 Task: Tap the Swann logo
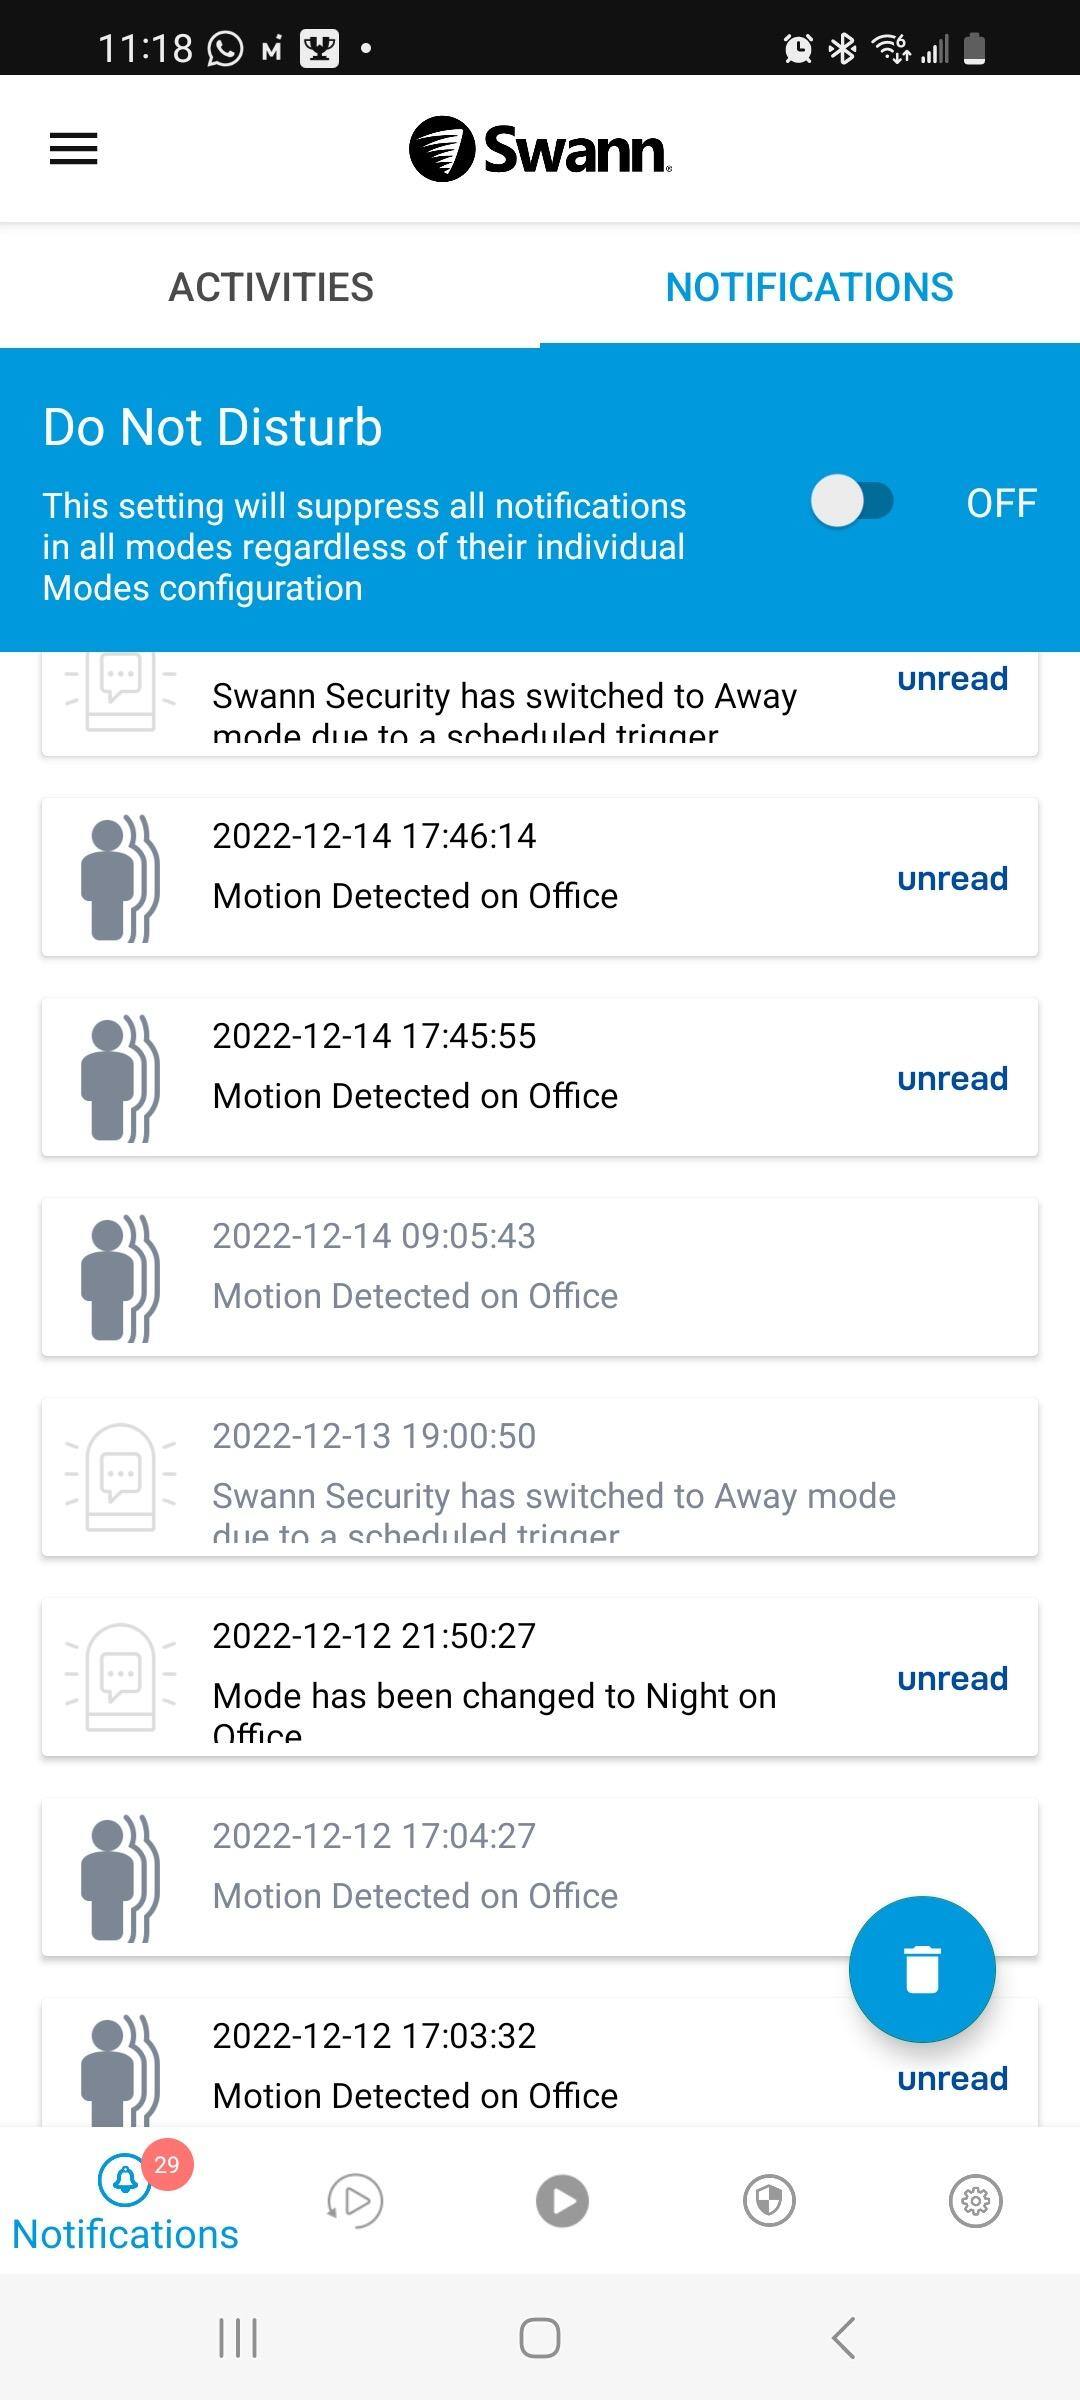(x=540, y=149)
